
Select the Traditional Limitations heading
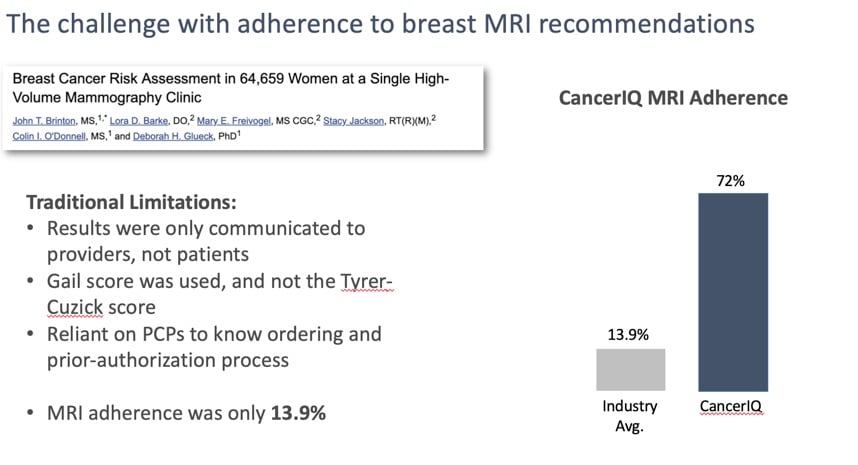pyautogui.click(x=131, y=202)
